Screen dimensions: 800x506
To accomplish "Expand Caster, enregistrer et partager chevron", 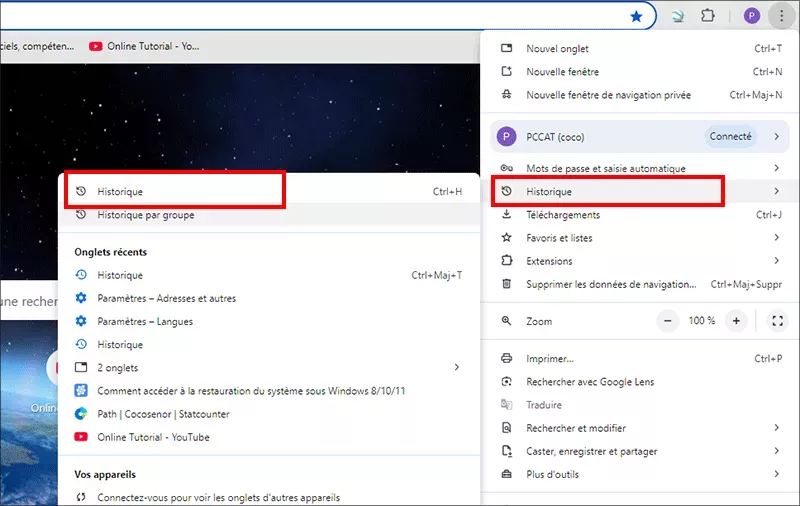I will pyautogui.click(x=776, y=451).
